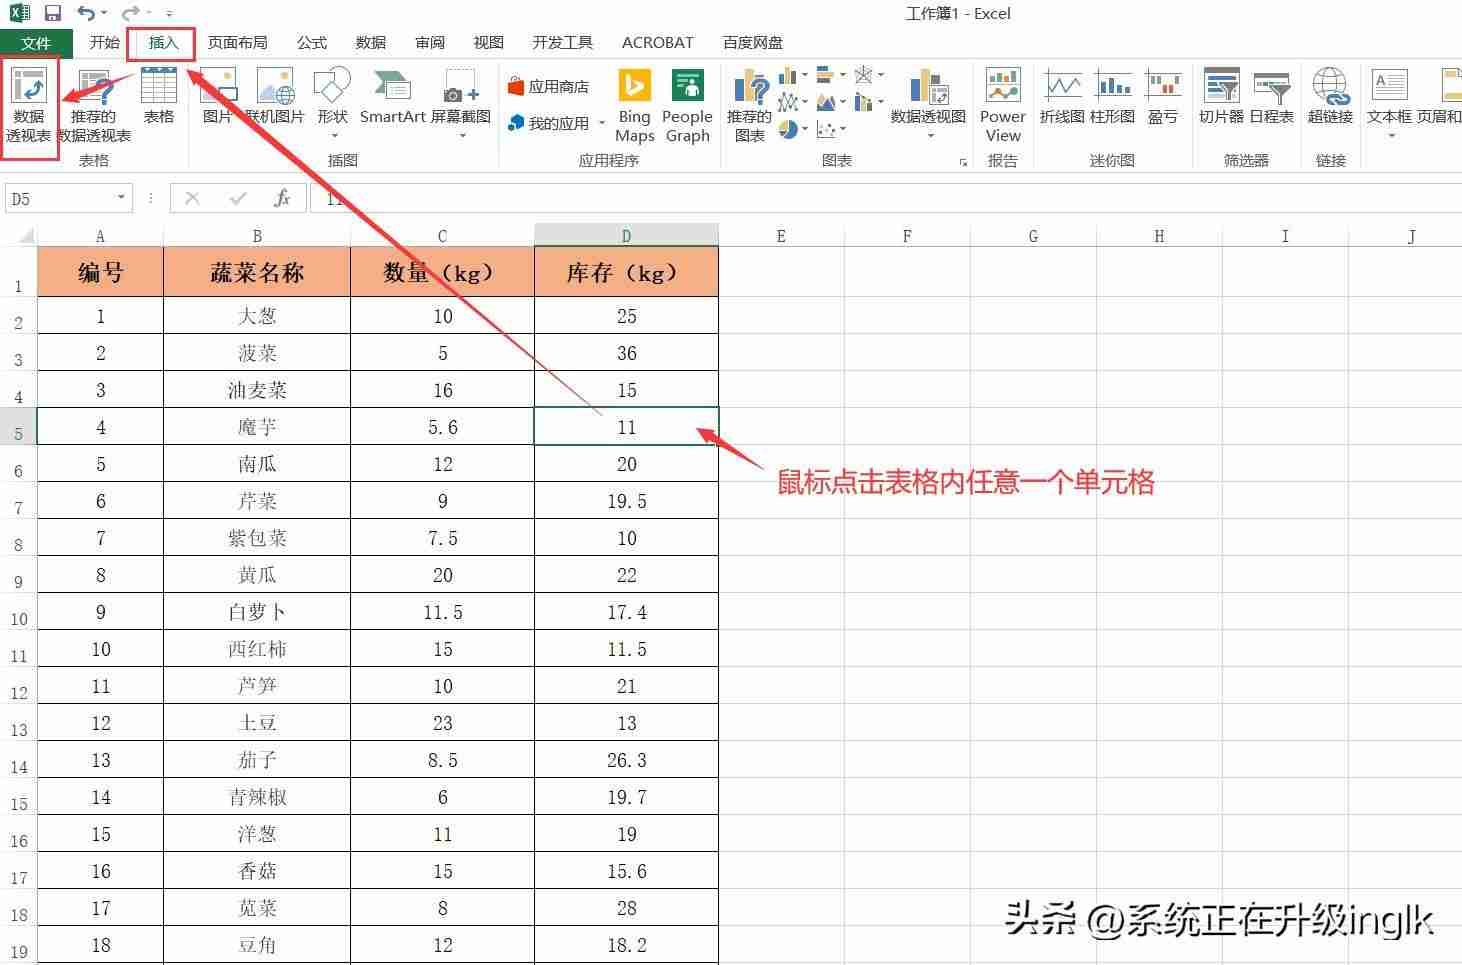This screenshot has width=1462, height=965.
Task: Click the fx insert function icon
Action: 282,199
